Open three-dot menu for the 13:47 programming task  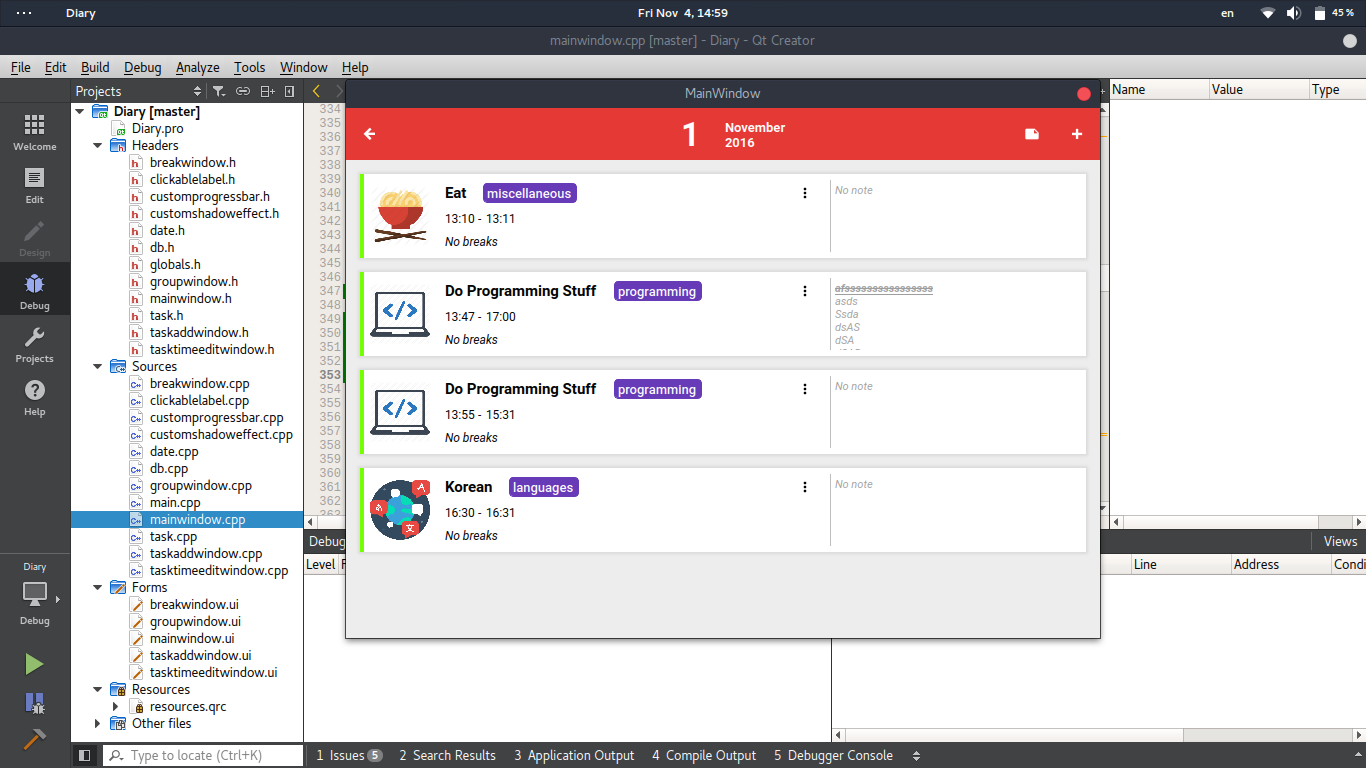(x=805, y=291)
